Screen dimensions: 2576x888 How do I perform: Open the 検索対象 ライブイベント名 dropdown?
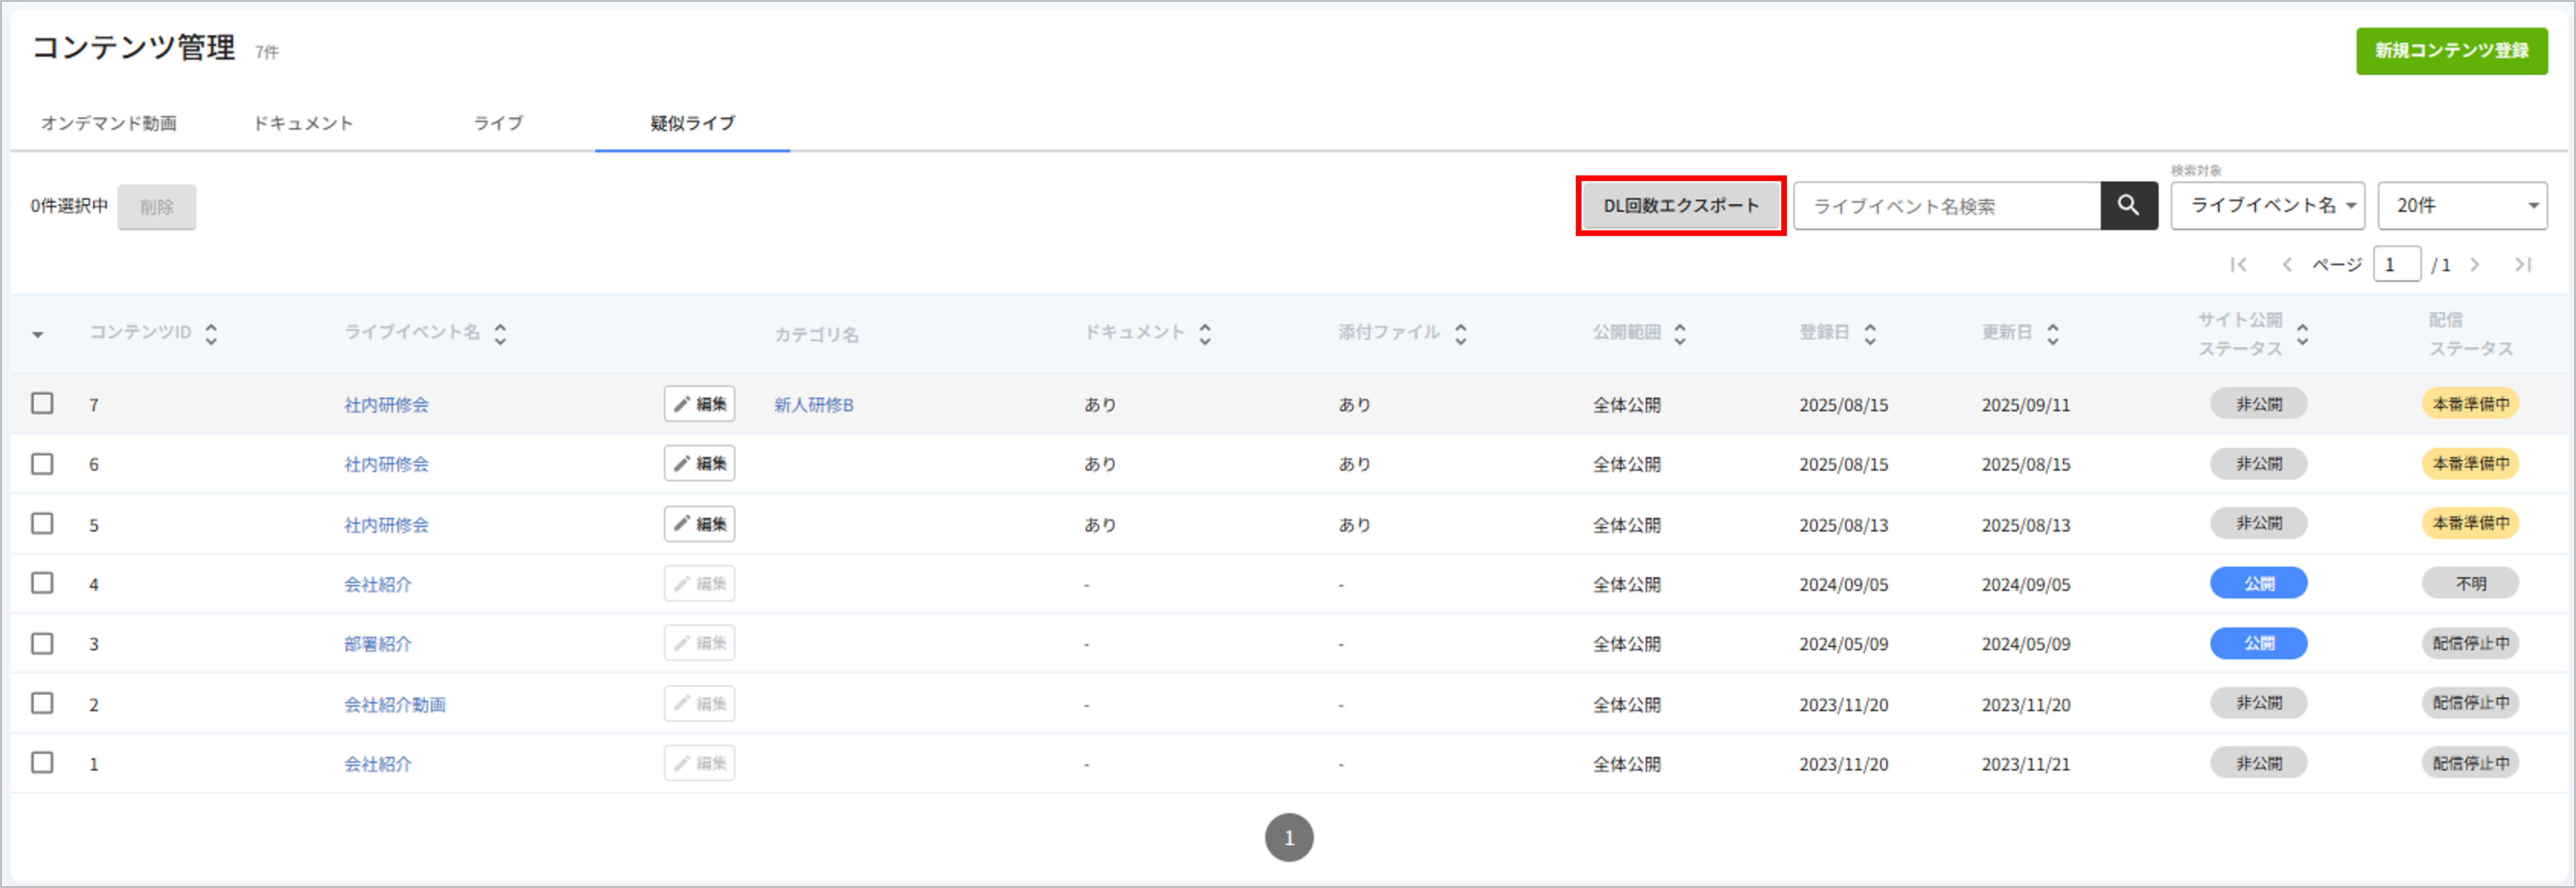pos(2267,206)
